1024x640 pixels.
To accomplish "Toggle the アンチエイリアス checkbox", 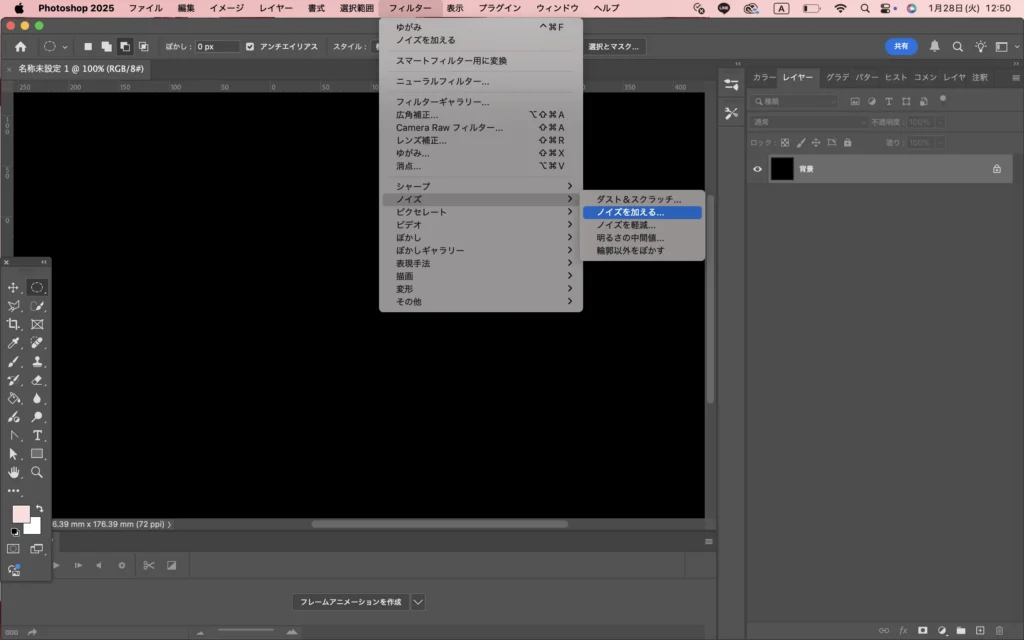I will coord(250,46).
